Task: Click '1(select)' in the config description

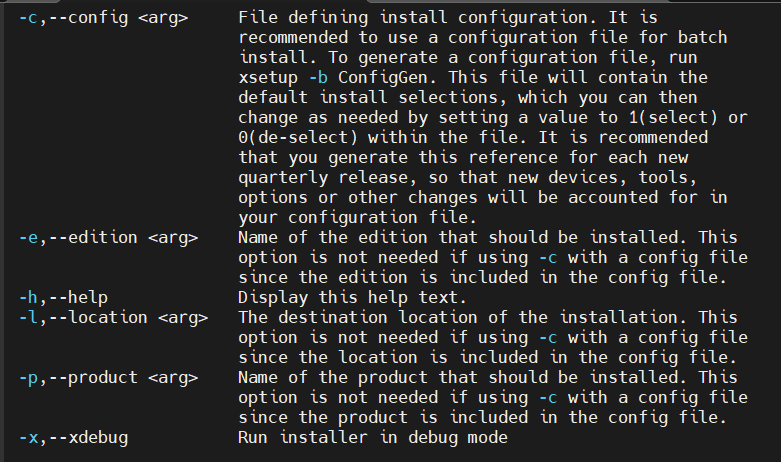Action: pos(673,118)
